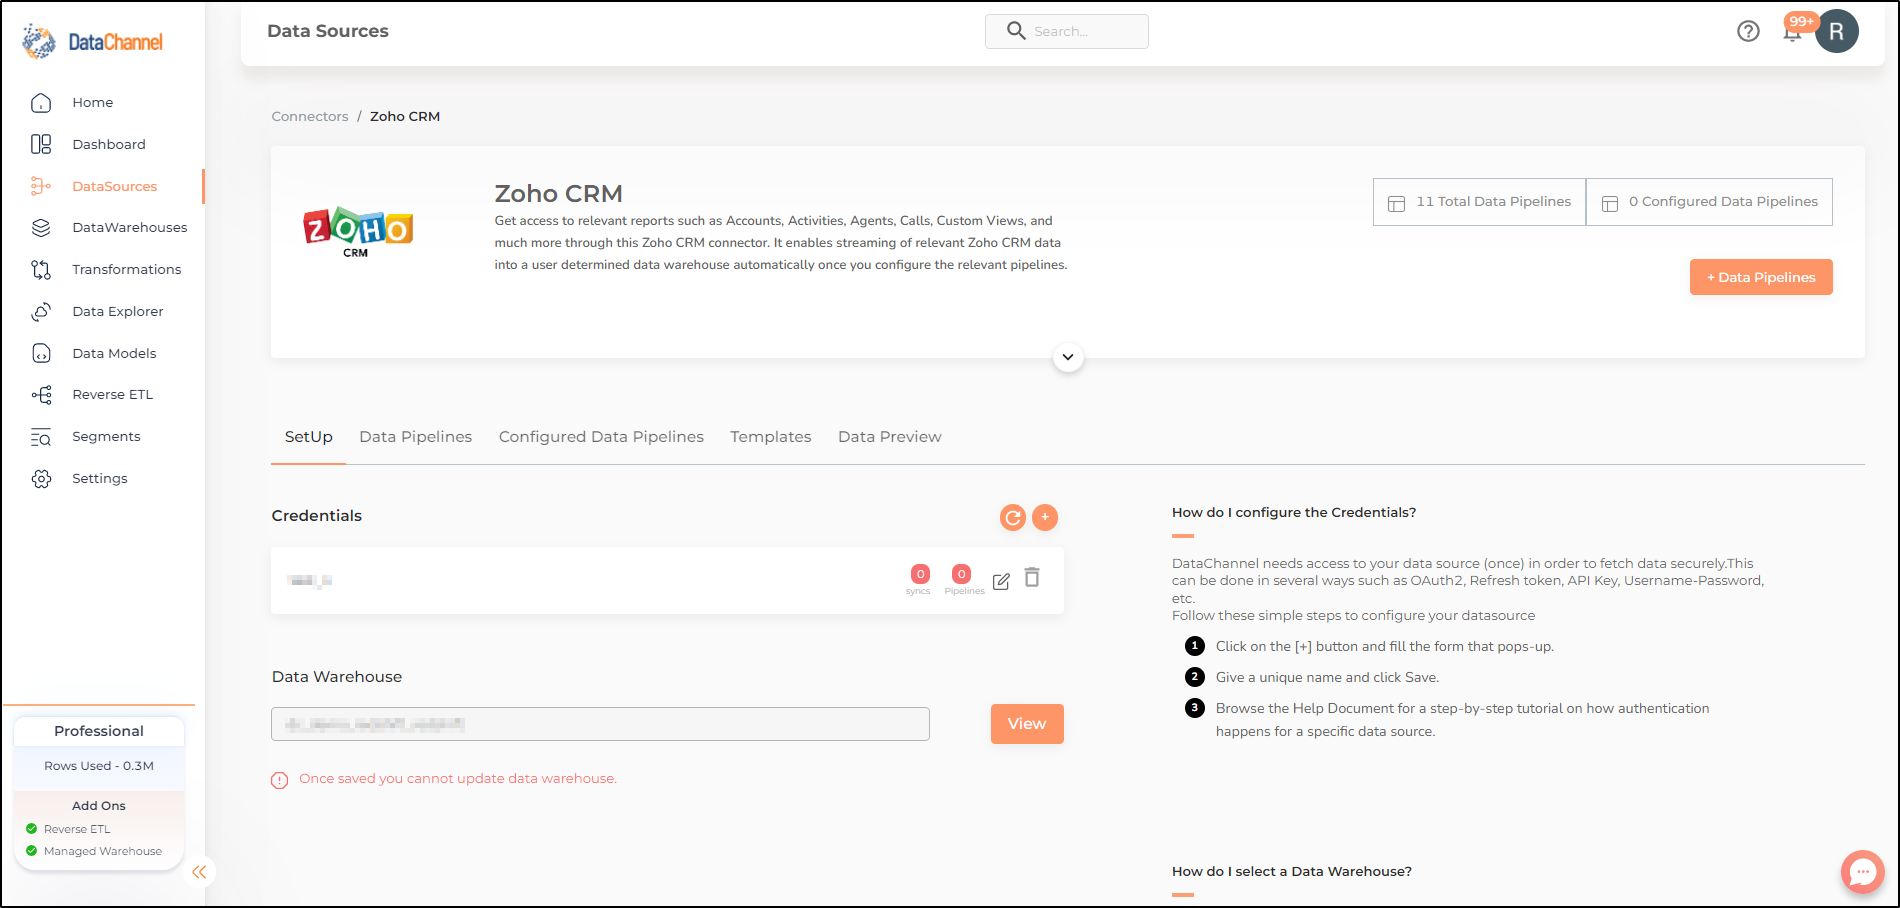Expand the connector details chevron
Viewport: 1900px width, 908px height.
coord(1068,357)
